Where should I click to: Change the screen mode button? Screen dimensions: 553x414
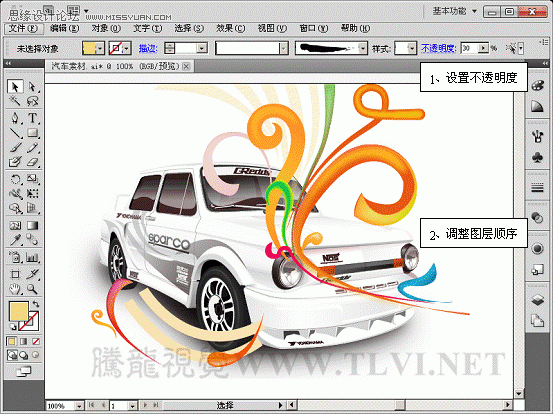tap(24, 371)
